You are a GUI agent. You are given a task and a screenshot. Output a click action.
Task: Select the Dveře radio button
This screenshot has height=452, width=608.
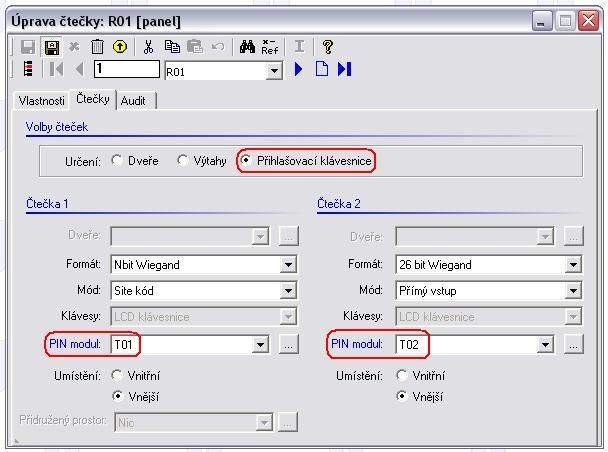[118, 161]
